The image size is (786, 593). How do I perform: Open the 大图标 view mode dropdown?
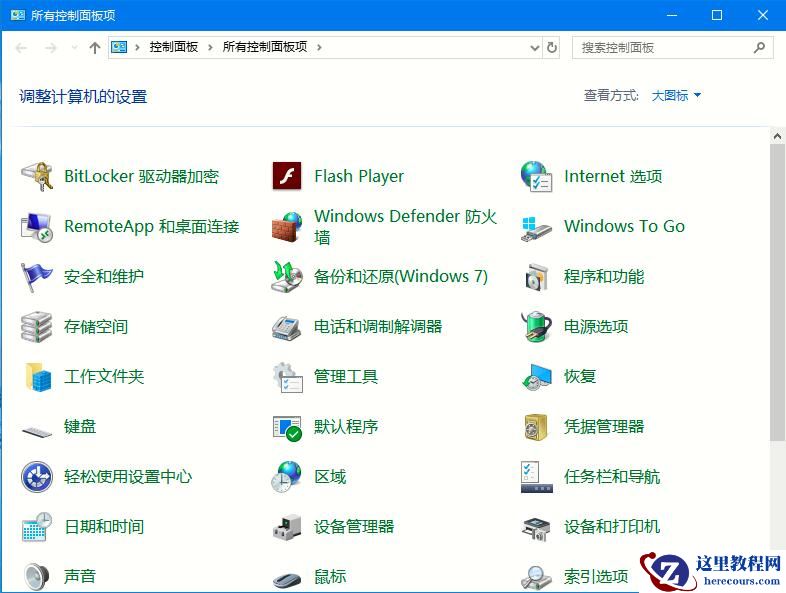[676, 95]
